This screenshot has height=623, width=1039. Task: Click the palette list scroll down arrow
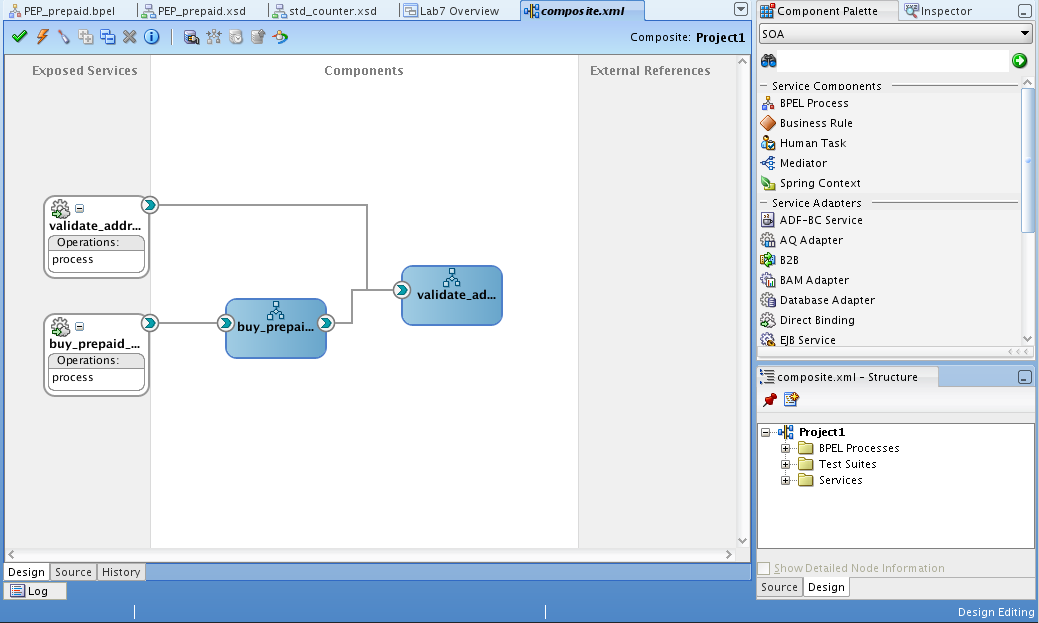tap(1028, 339)
